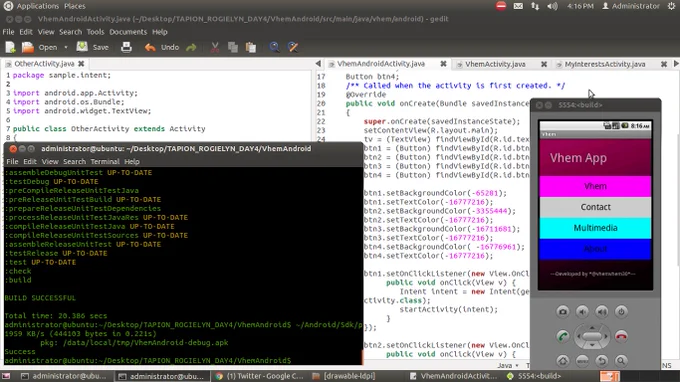Select the VhemAndroidActivity.java tab
This screenshot has height=382, width=680.
click(x=381, y=64)
